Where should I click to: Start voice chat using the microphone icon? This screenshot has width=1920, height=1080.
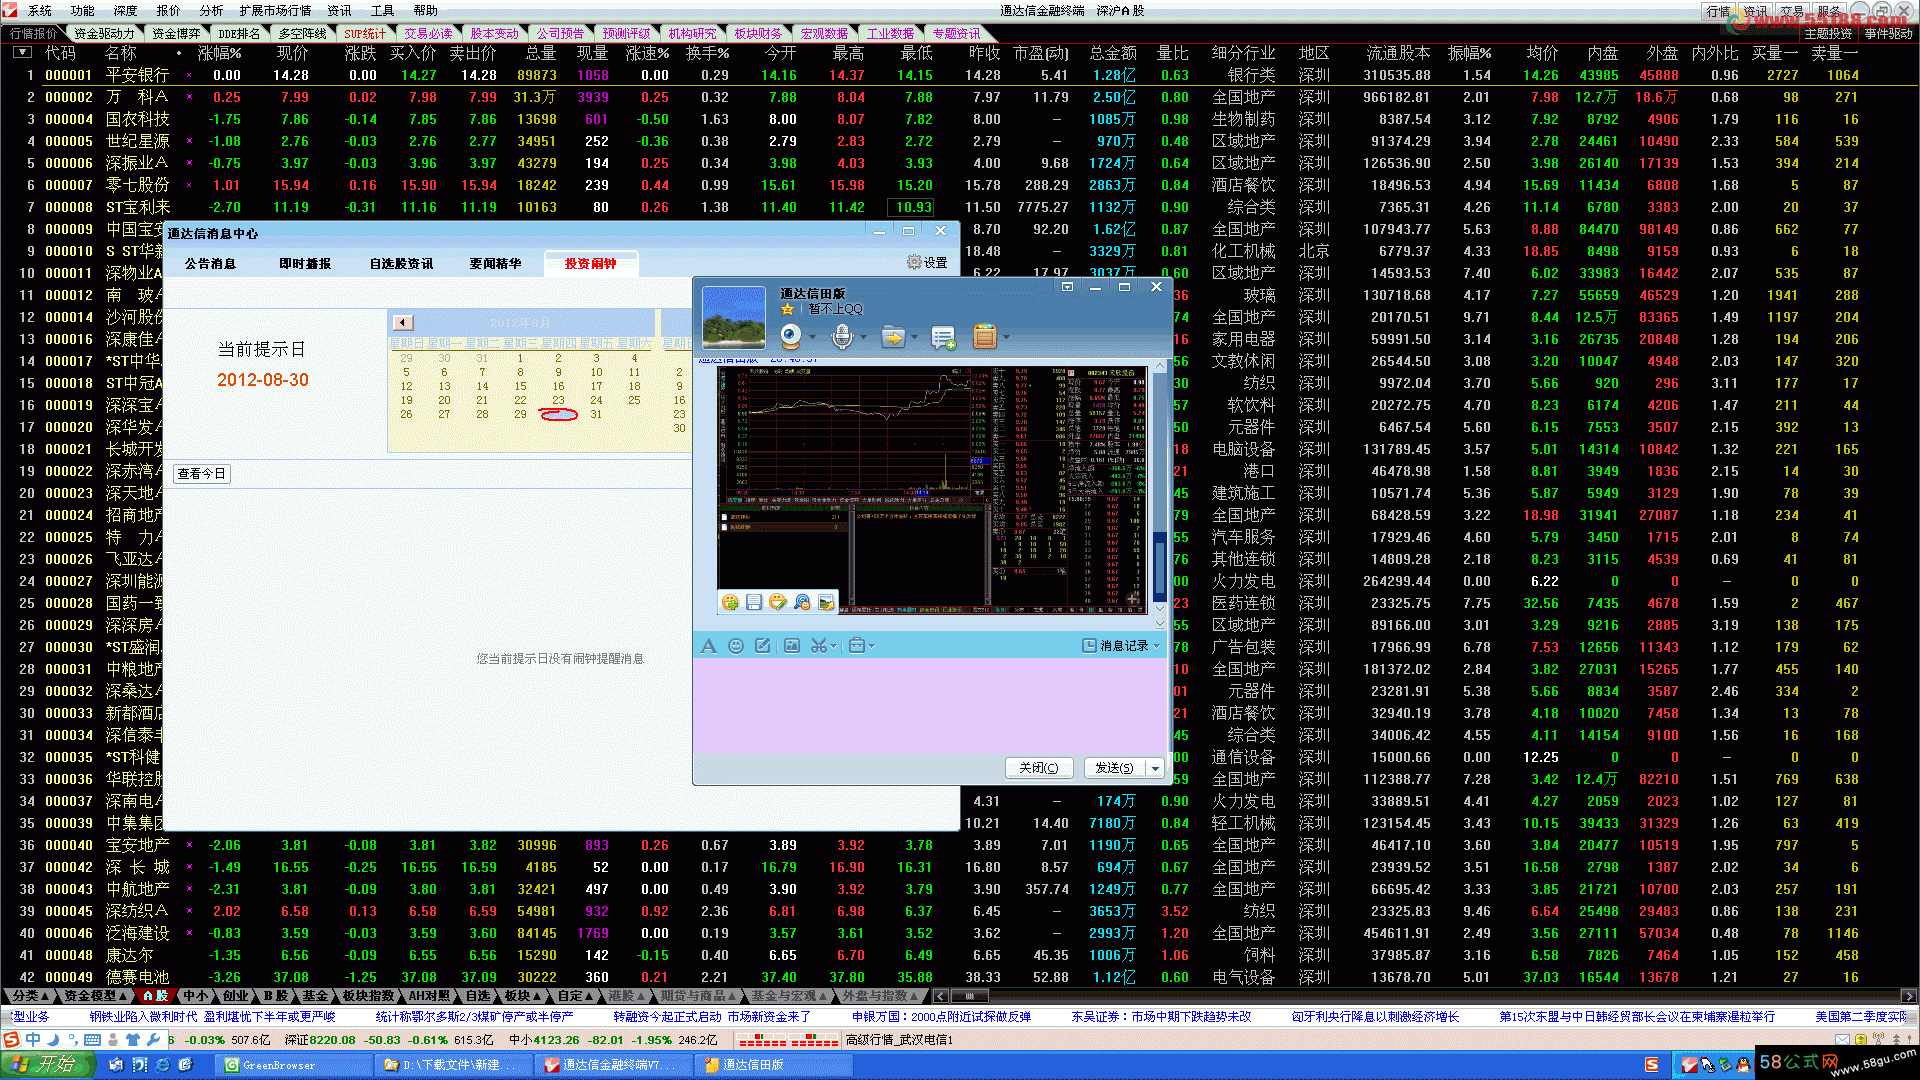click(842, 337)
